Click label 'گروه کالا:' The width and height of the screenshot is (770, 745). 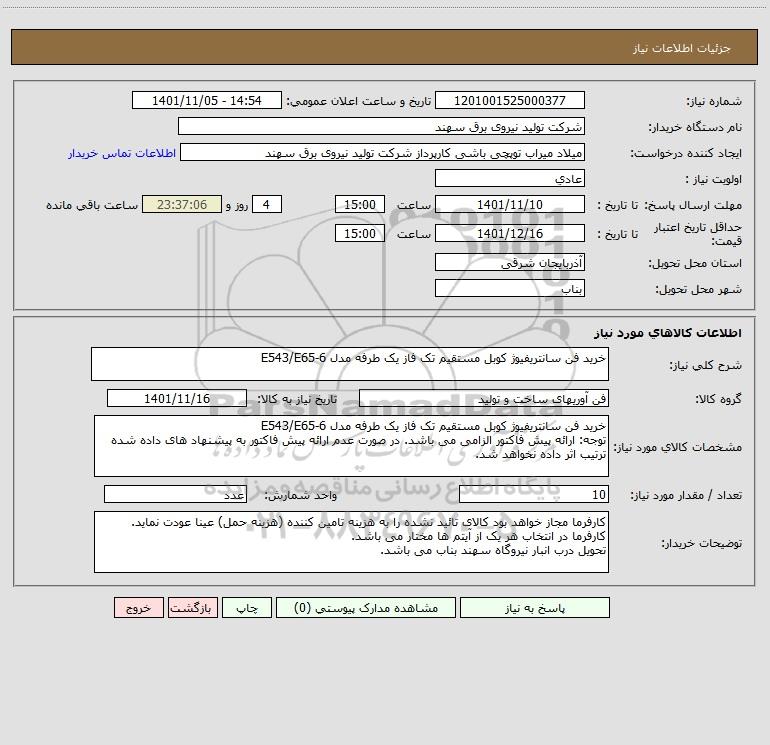[x=718, y=400]
